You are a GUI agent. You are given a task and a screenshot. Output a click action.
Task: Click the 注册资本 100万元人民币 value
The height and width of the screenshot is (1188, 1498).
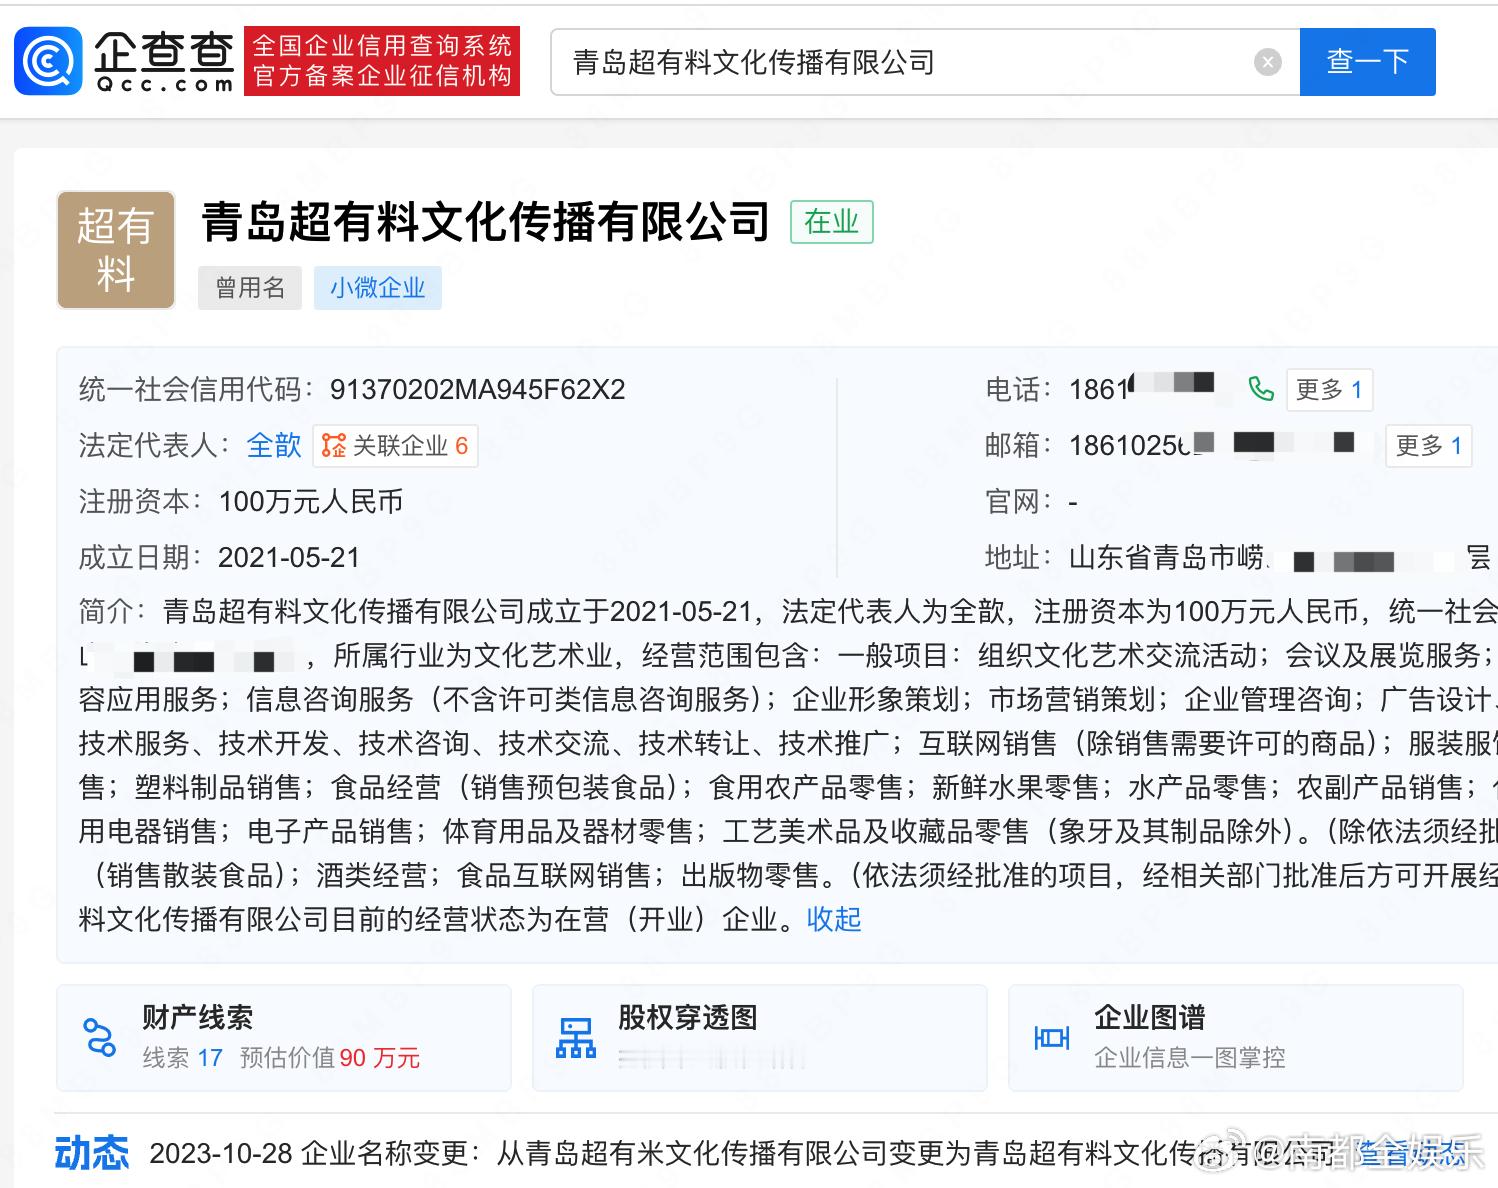tap(311, 501)
